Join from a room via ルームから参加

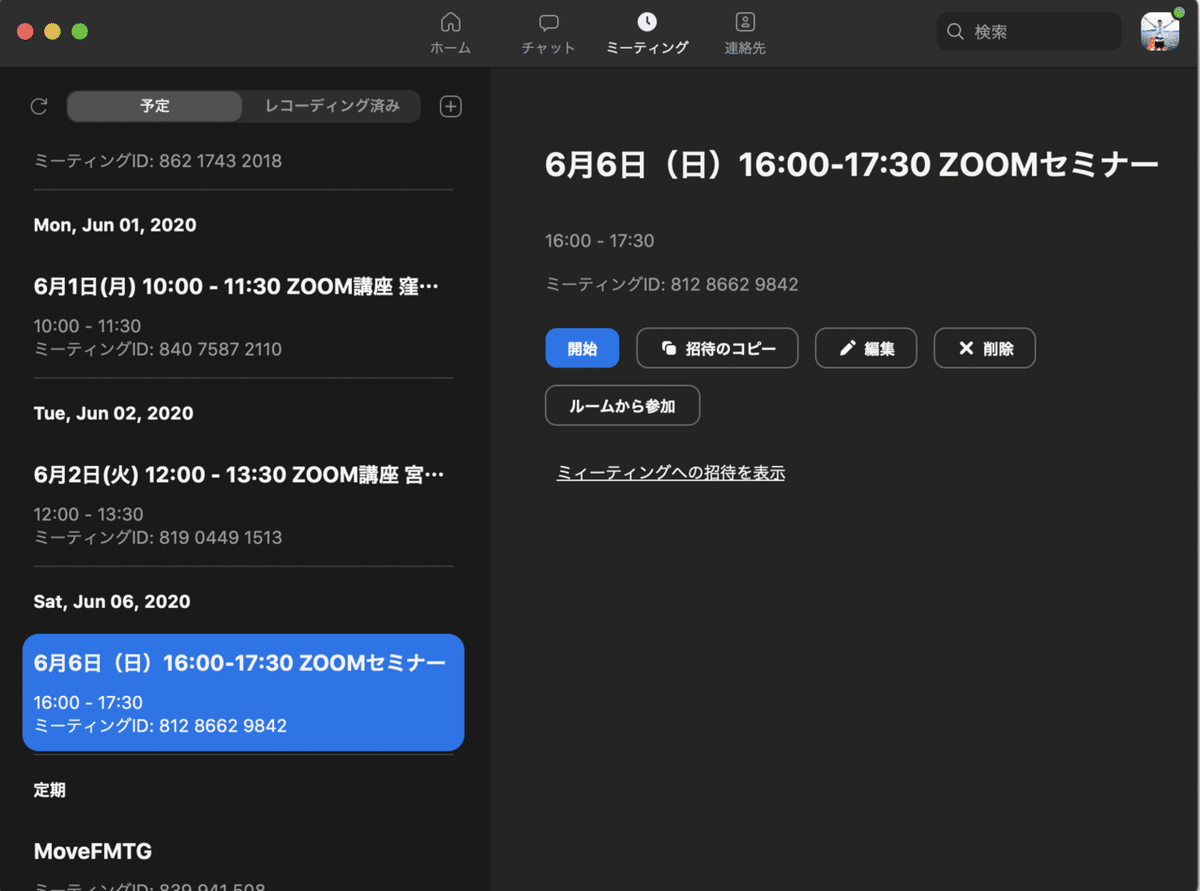point(622,405)
